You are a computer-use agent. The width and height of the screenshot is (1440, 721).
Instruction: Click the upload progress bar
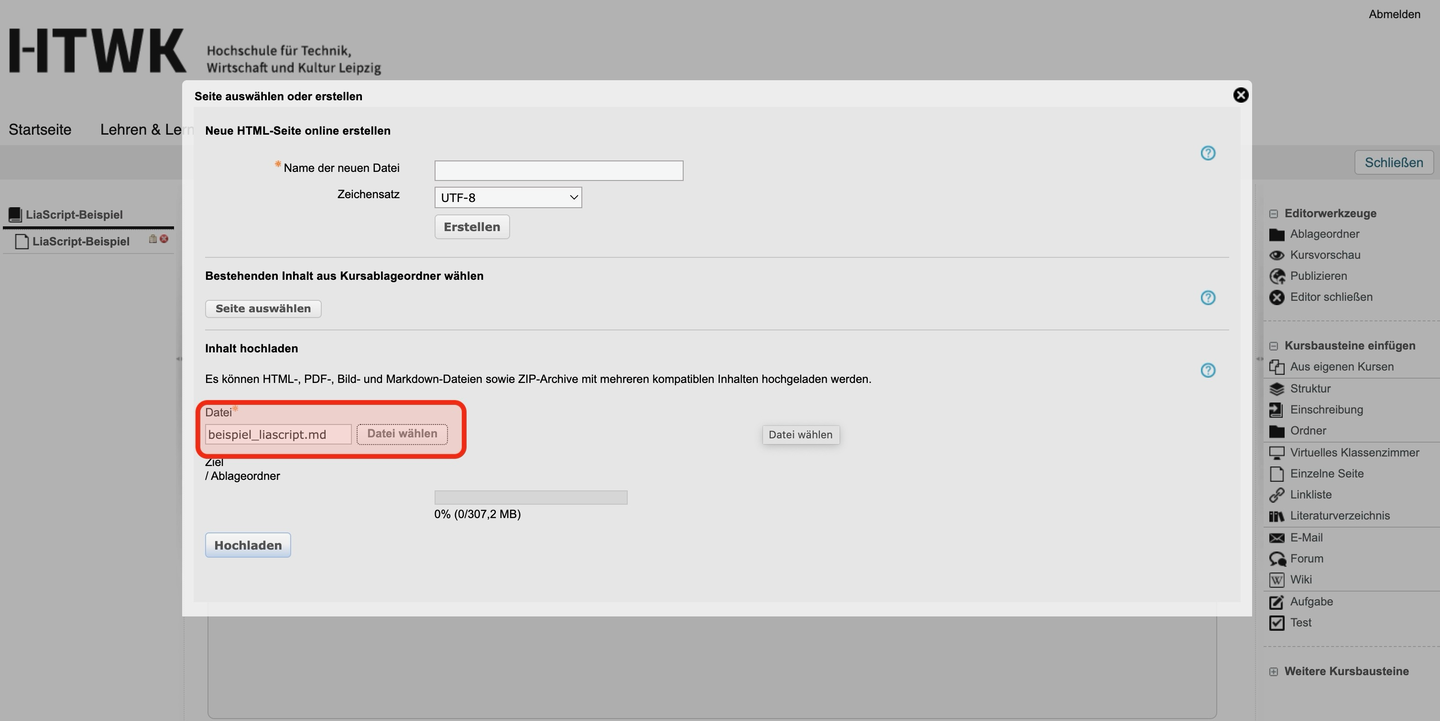click(x=530, y=498)
